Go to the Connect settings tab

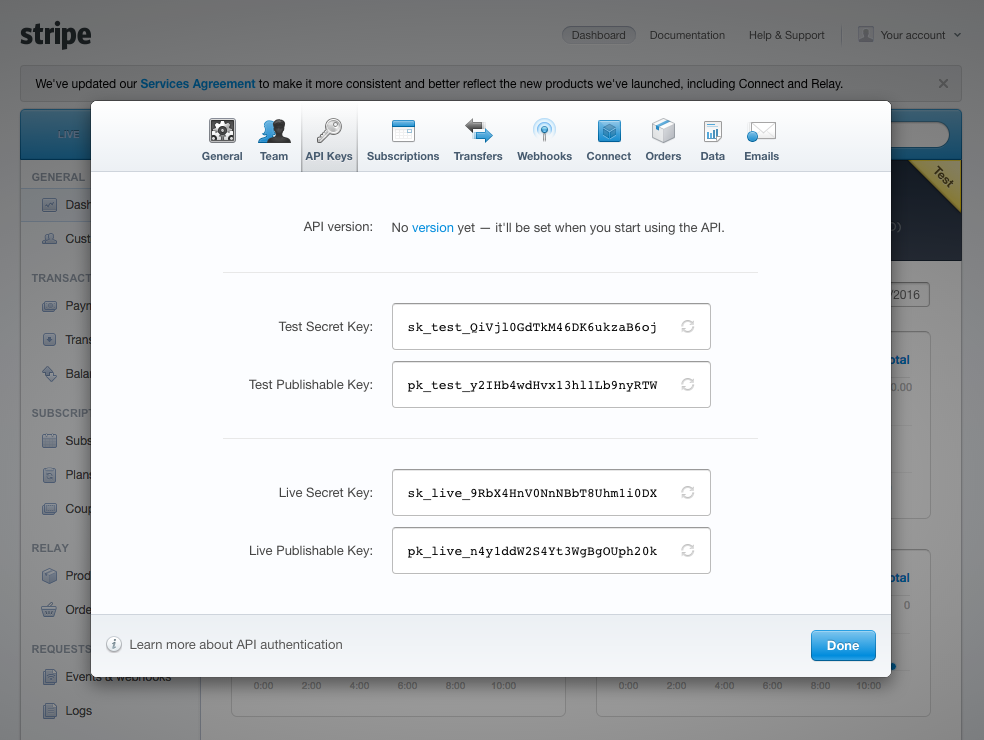pos(609,139)
